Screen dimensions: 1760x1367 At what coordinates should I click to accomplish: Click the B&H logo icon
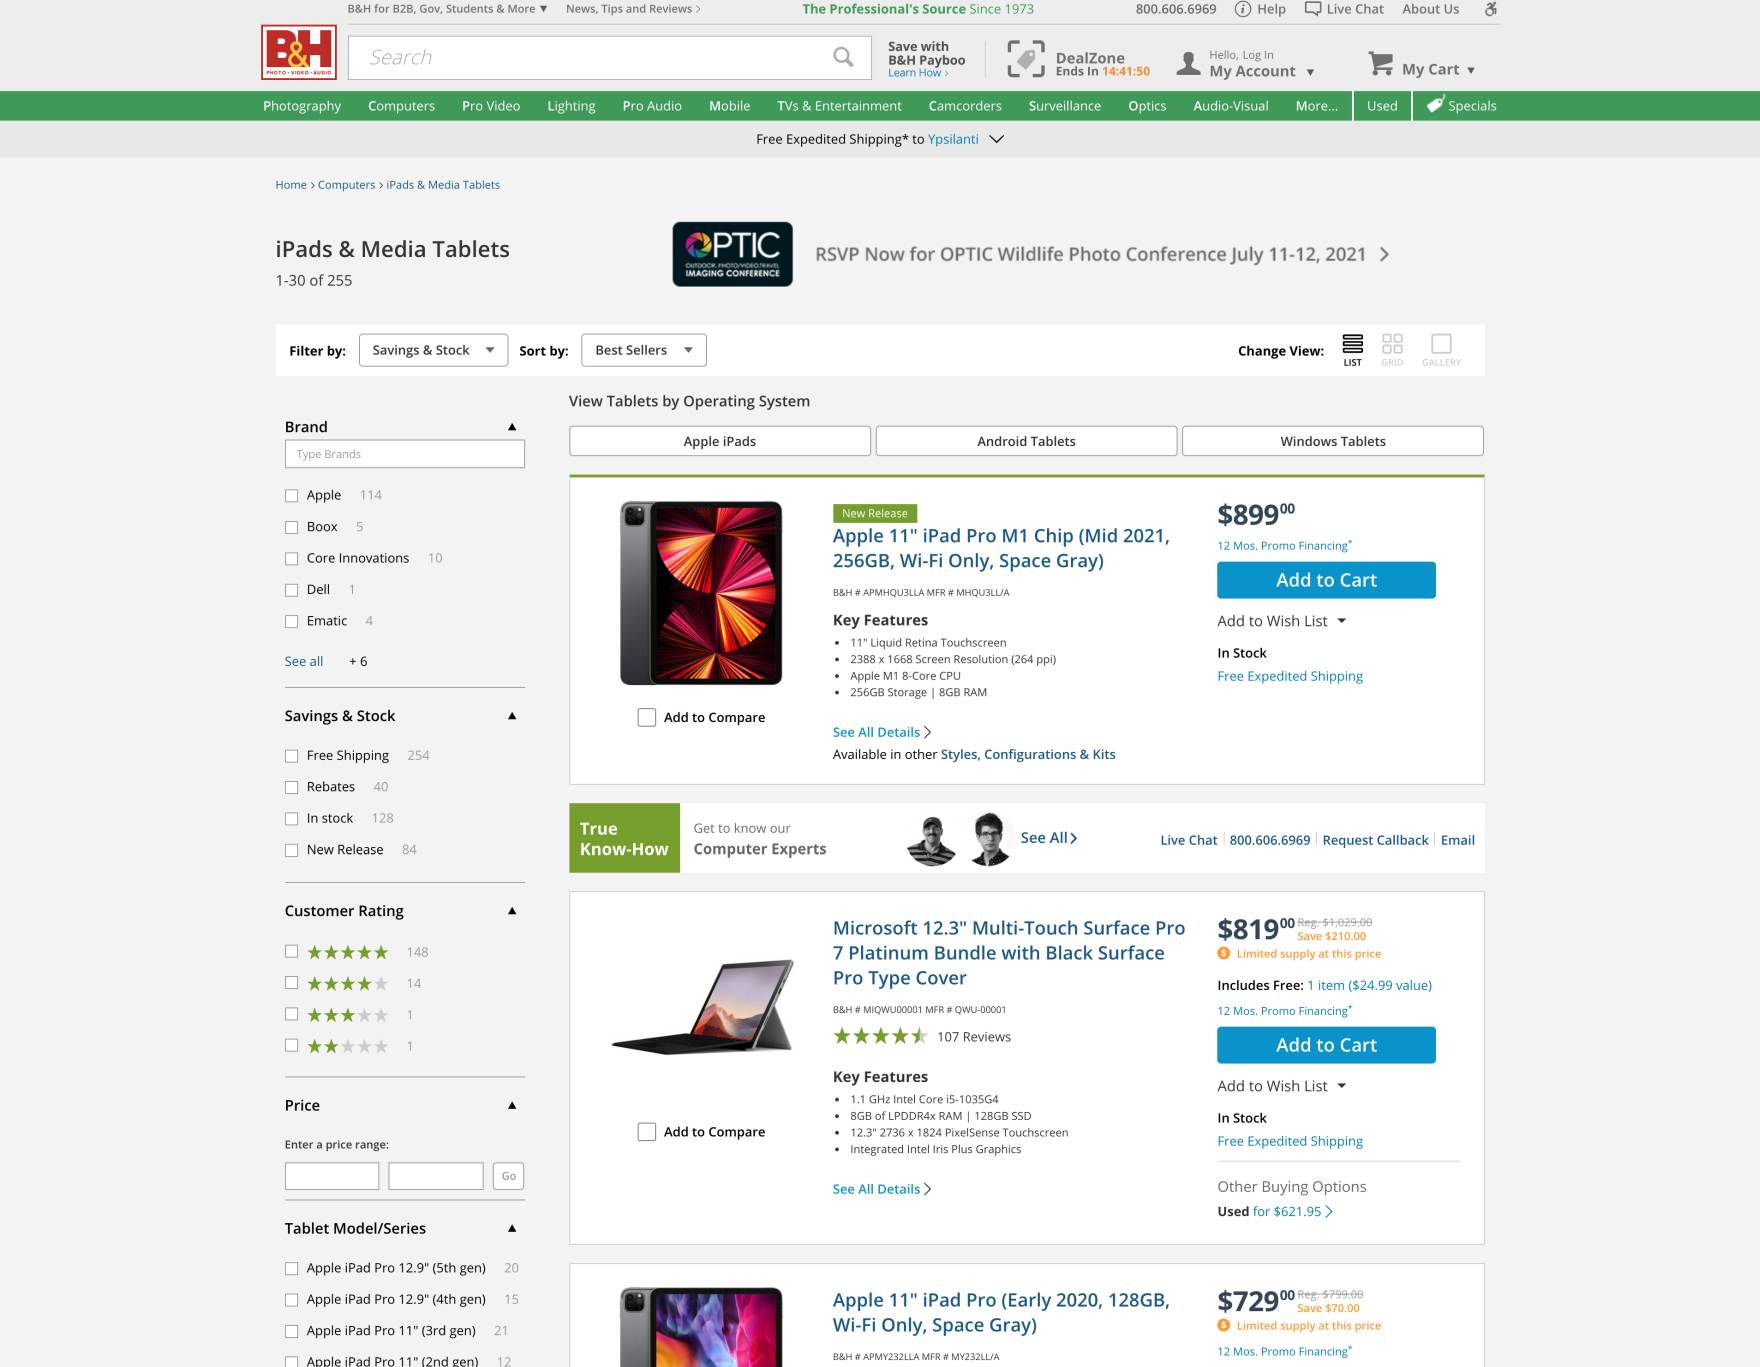(298, 52)
